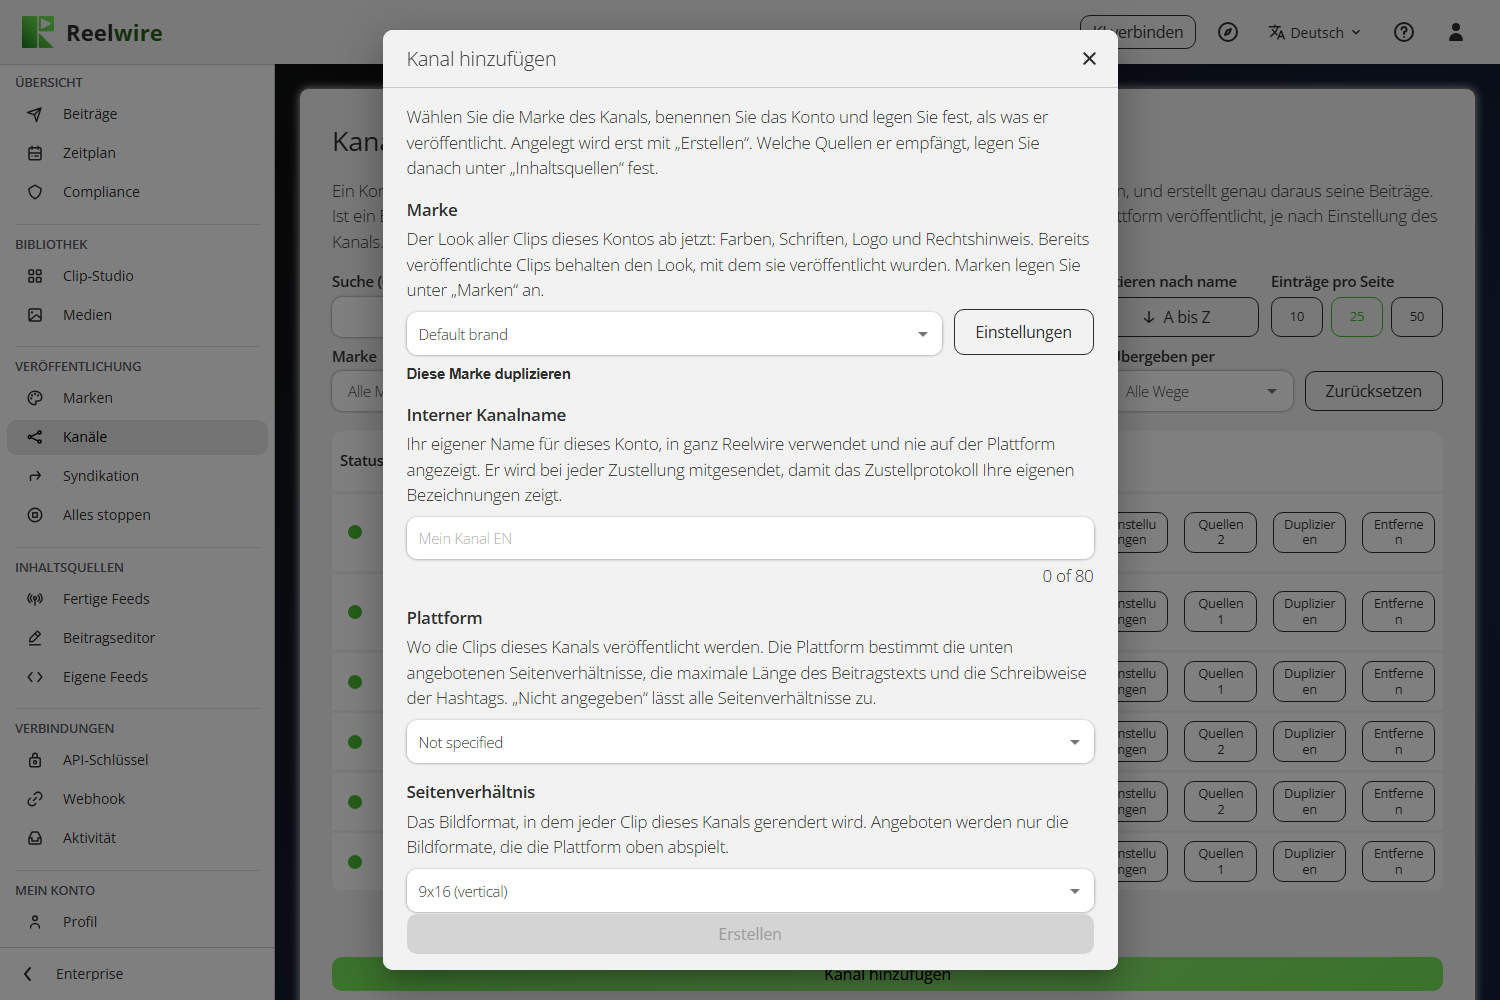Open the 9x16 (vertical) aspect ratio dropdown

(x=750, y=891)
